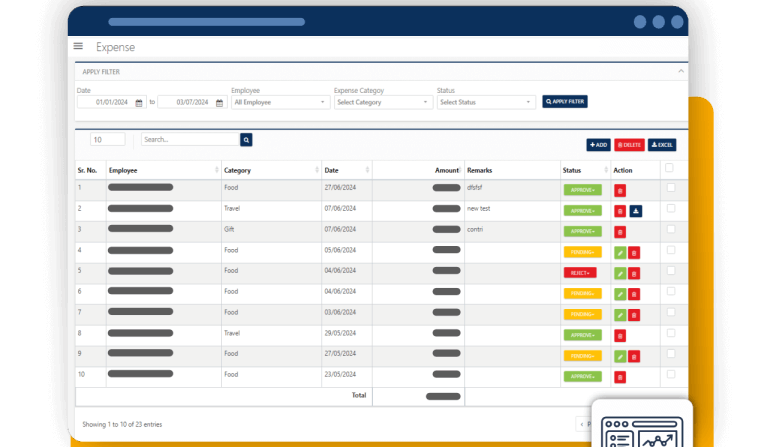Select the checkbox for row 8
This screenshot has width=770, height=447.
(x=671, y=333)
